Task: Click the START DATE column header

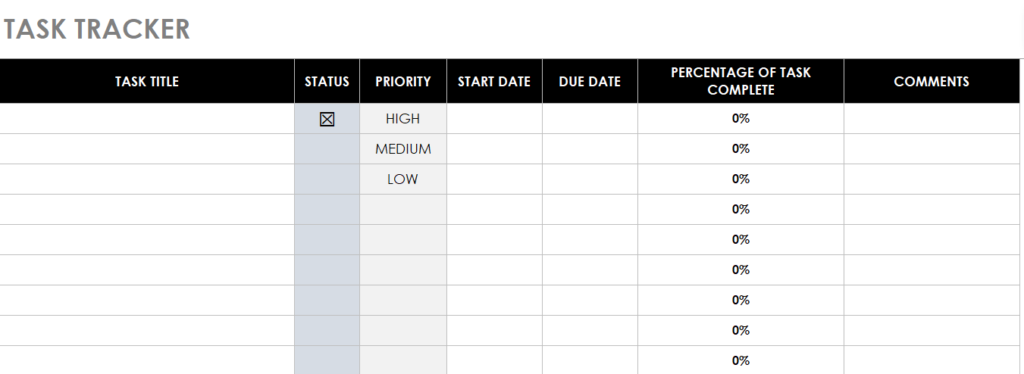Action: point(494,82)
